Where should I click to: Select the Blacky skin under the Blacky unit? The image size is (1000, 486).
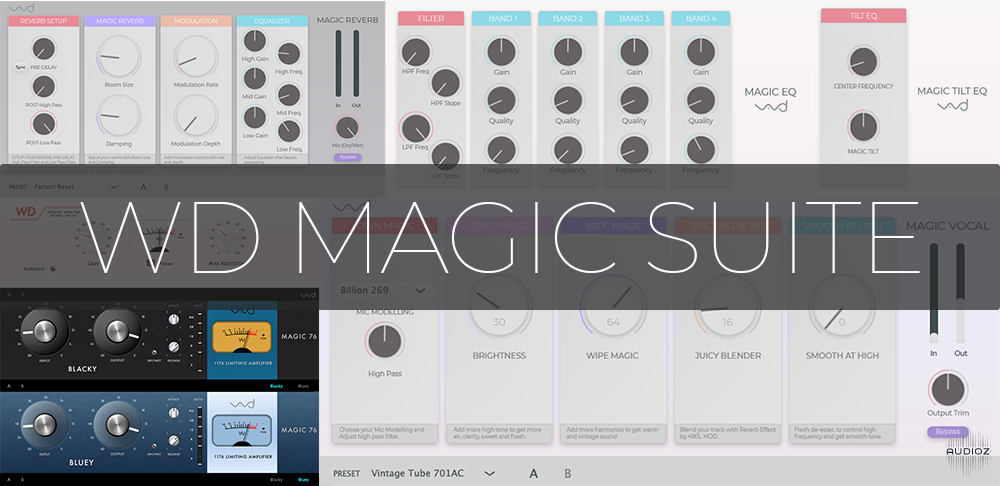coord(276,386)
